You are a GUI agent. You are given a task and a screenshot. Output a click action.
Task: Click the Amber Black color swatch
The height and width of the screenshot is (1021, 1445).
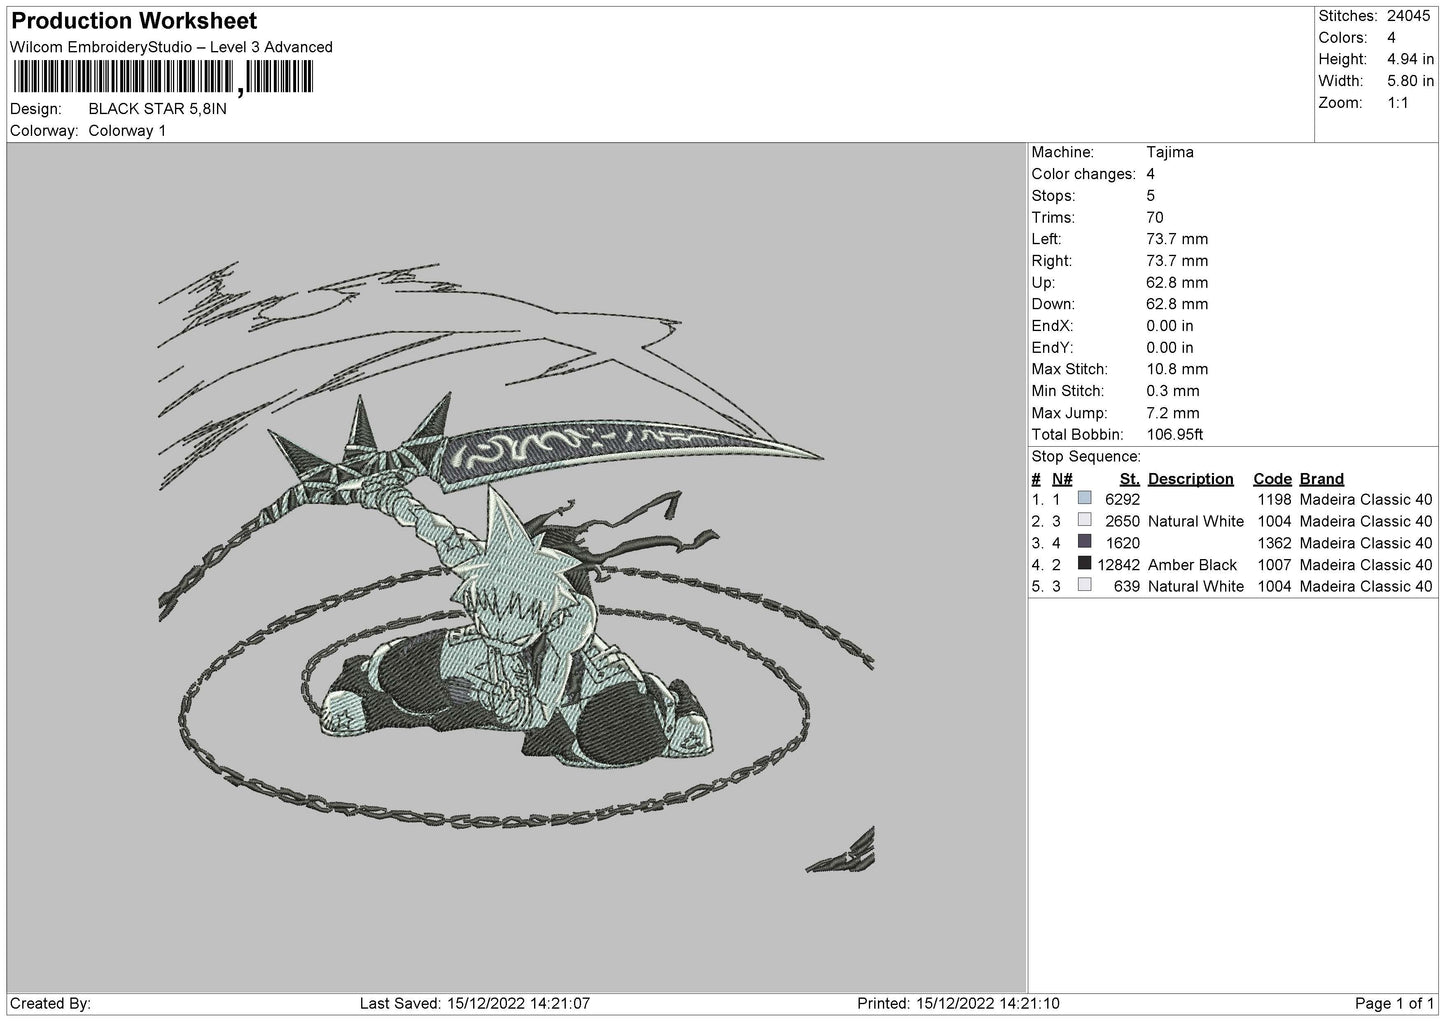[x=1085, y=564]
